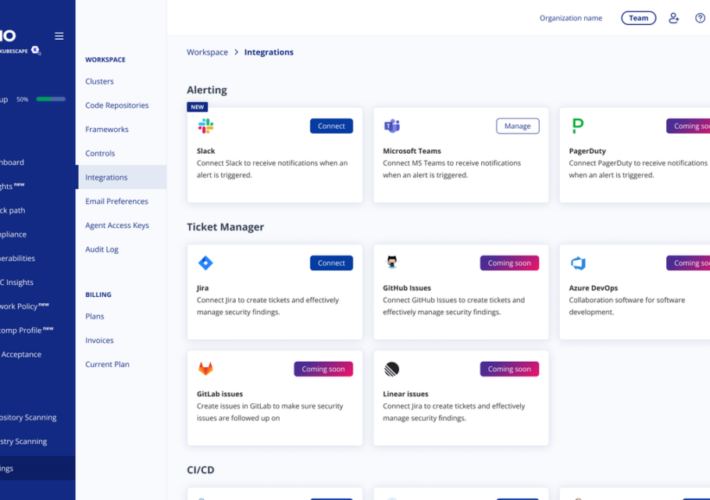Click Coming soon badge on Linear issues
This screenshot has height=500, width=710.
509,369
